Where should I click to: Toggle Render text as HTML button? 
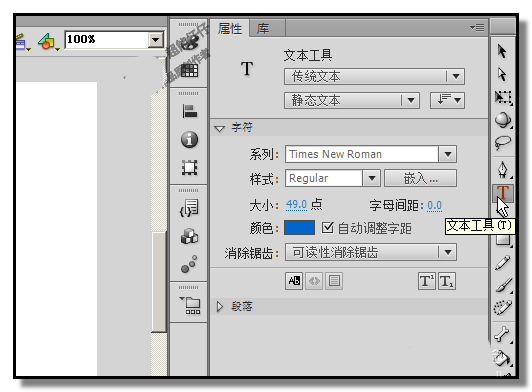pos(314,281)
